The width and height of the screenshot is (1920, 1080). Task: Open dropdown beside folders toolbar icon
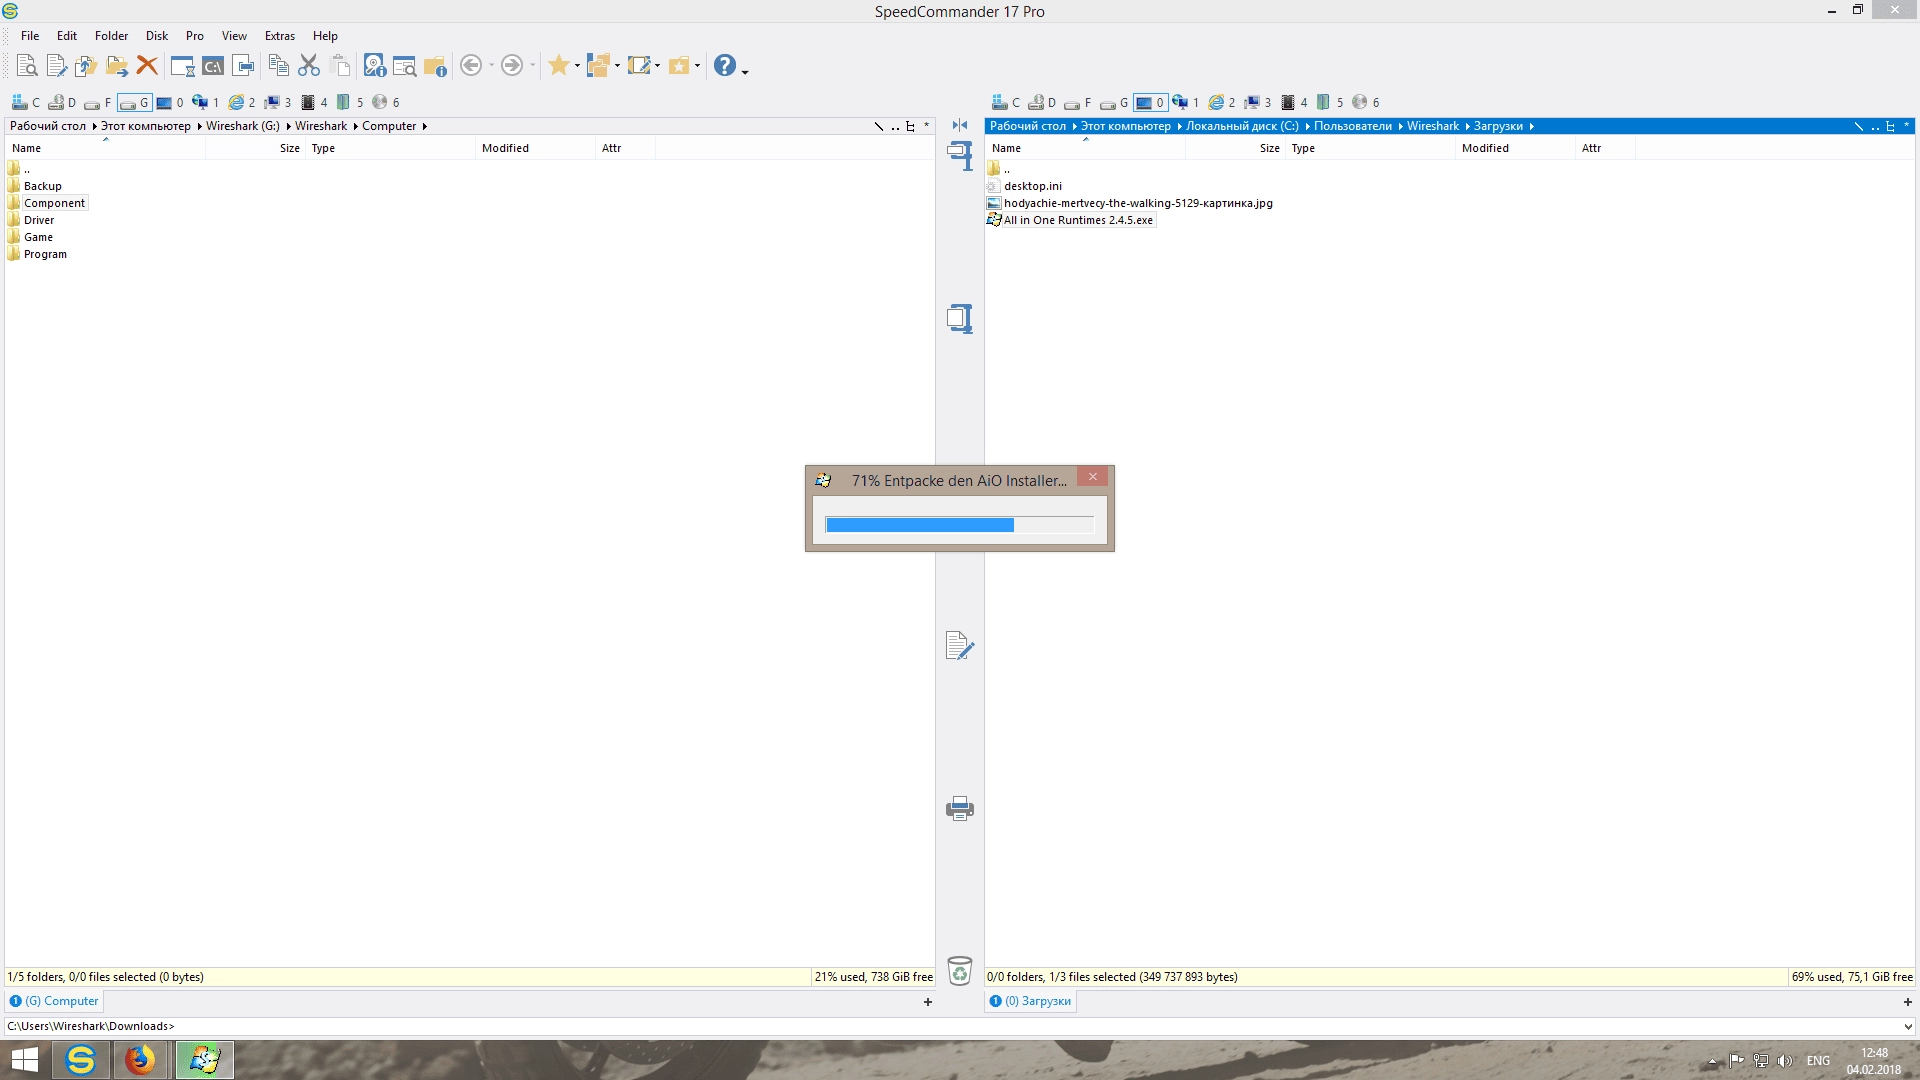coord(617,66)
